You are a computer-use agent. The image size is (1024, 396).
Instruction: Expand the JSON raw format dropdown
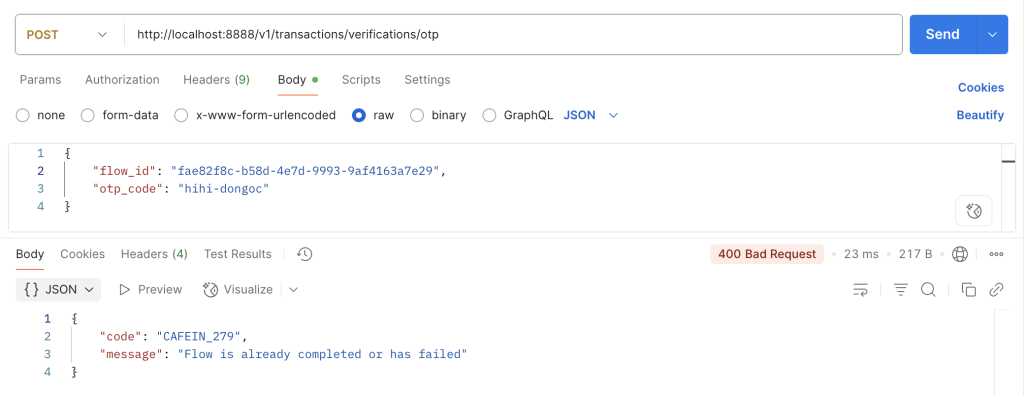(590, 115)
